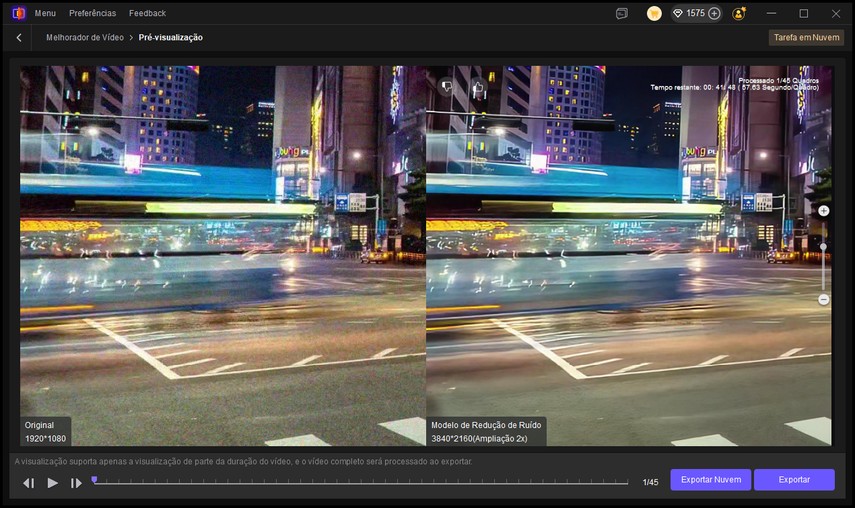The image size is (855, 508).
Task: Click the app logo icon
Action: click(x=19, y=13)
